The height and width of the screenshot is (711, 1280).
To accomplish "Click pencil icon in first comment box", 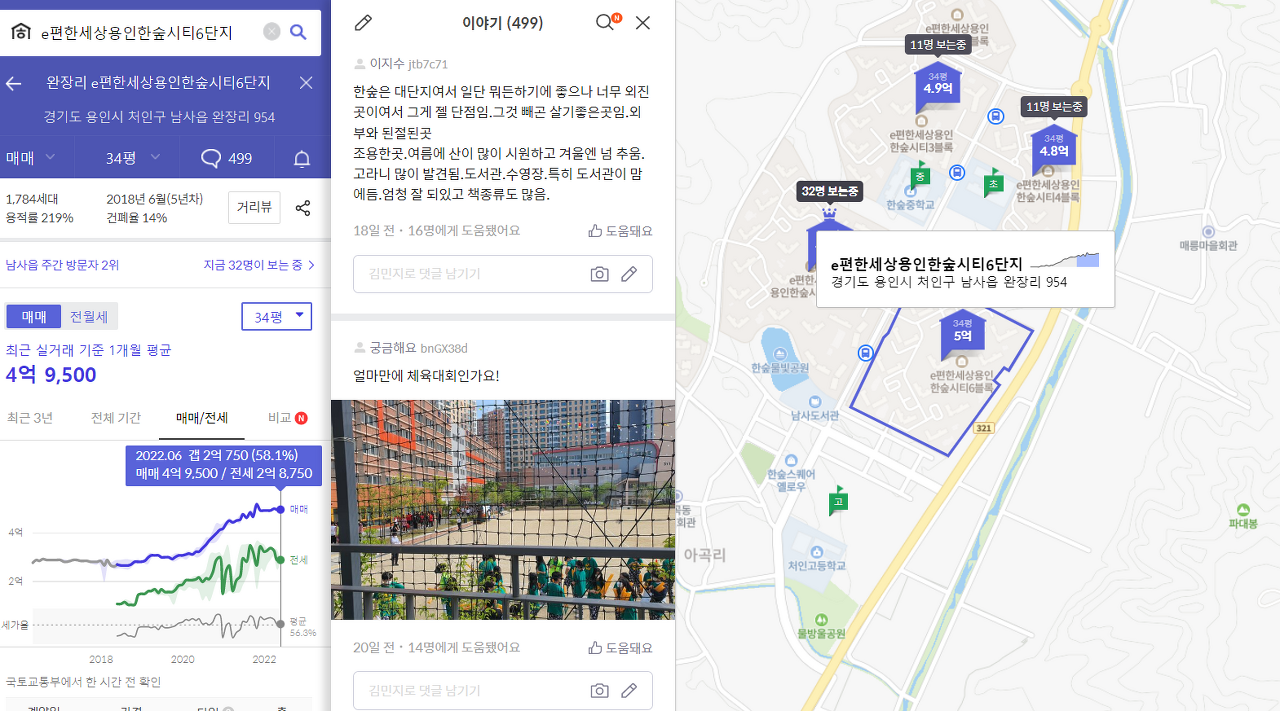I will tap(629, 274).
